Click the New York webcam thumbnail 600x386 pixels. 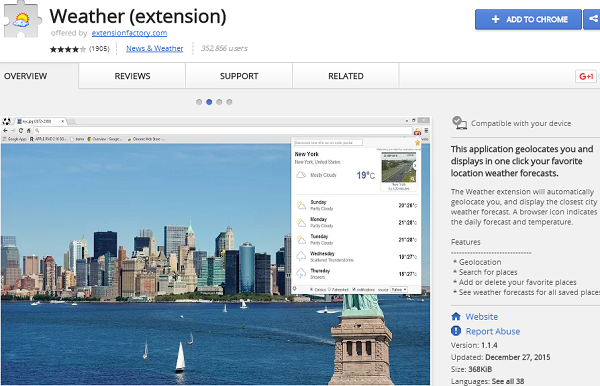pyautogui.click(x=398, y=168)
